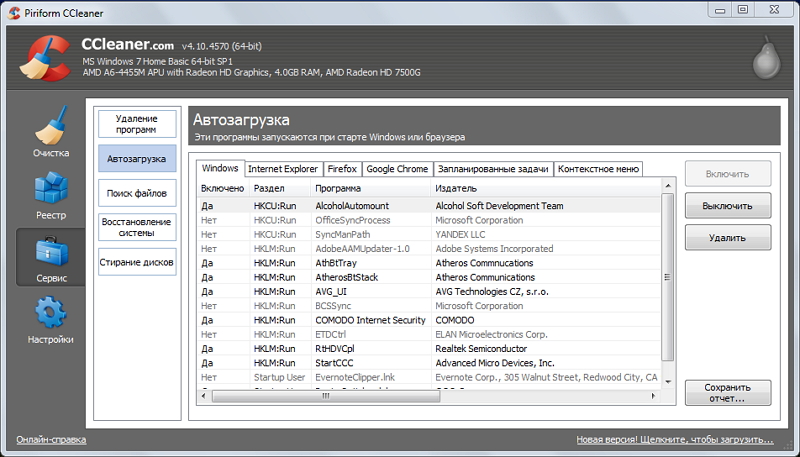The width and height of the screenshot is (800, 457).
Task: Open the Удаление программ page
Action: pyautogui.click(x=136, y=125)
